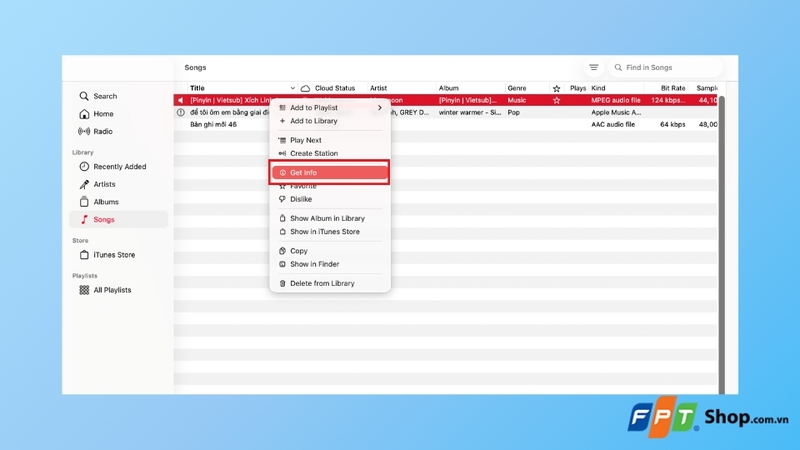Click the Add to Library plus icon
This screenshot has width=800, height=450.
(x=282, y=121)
